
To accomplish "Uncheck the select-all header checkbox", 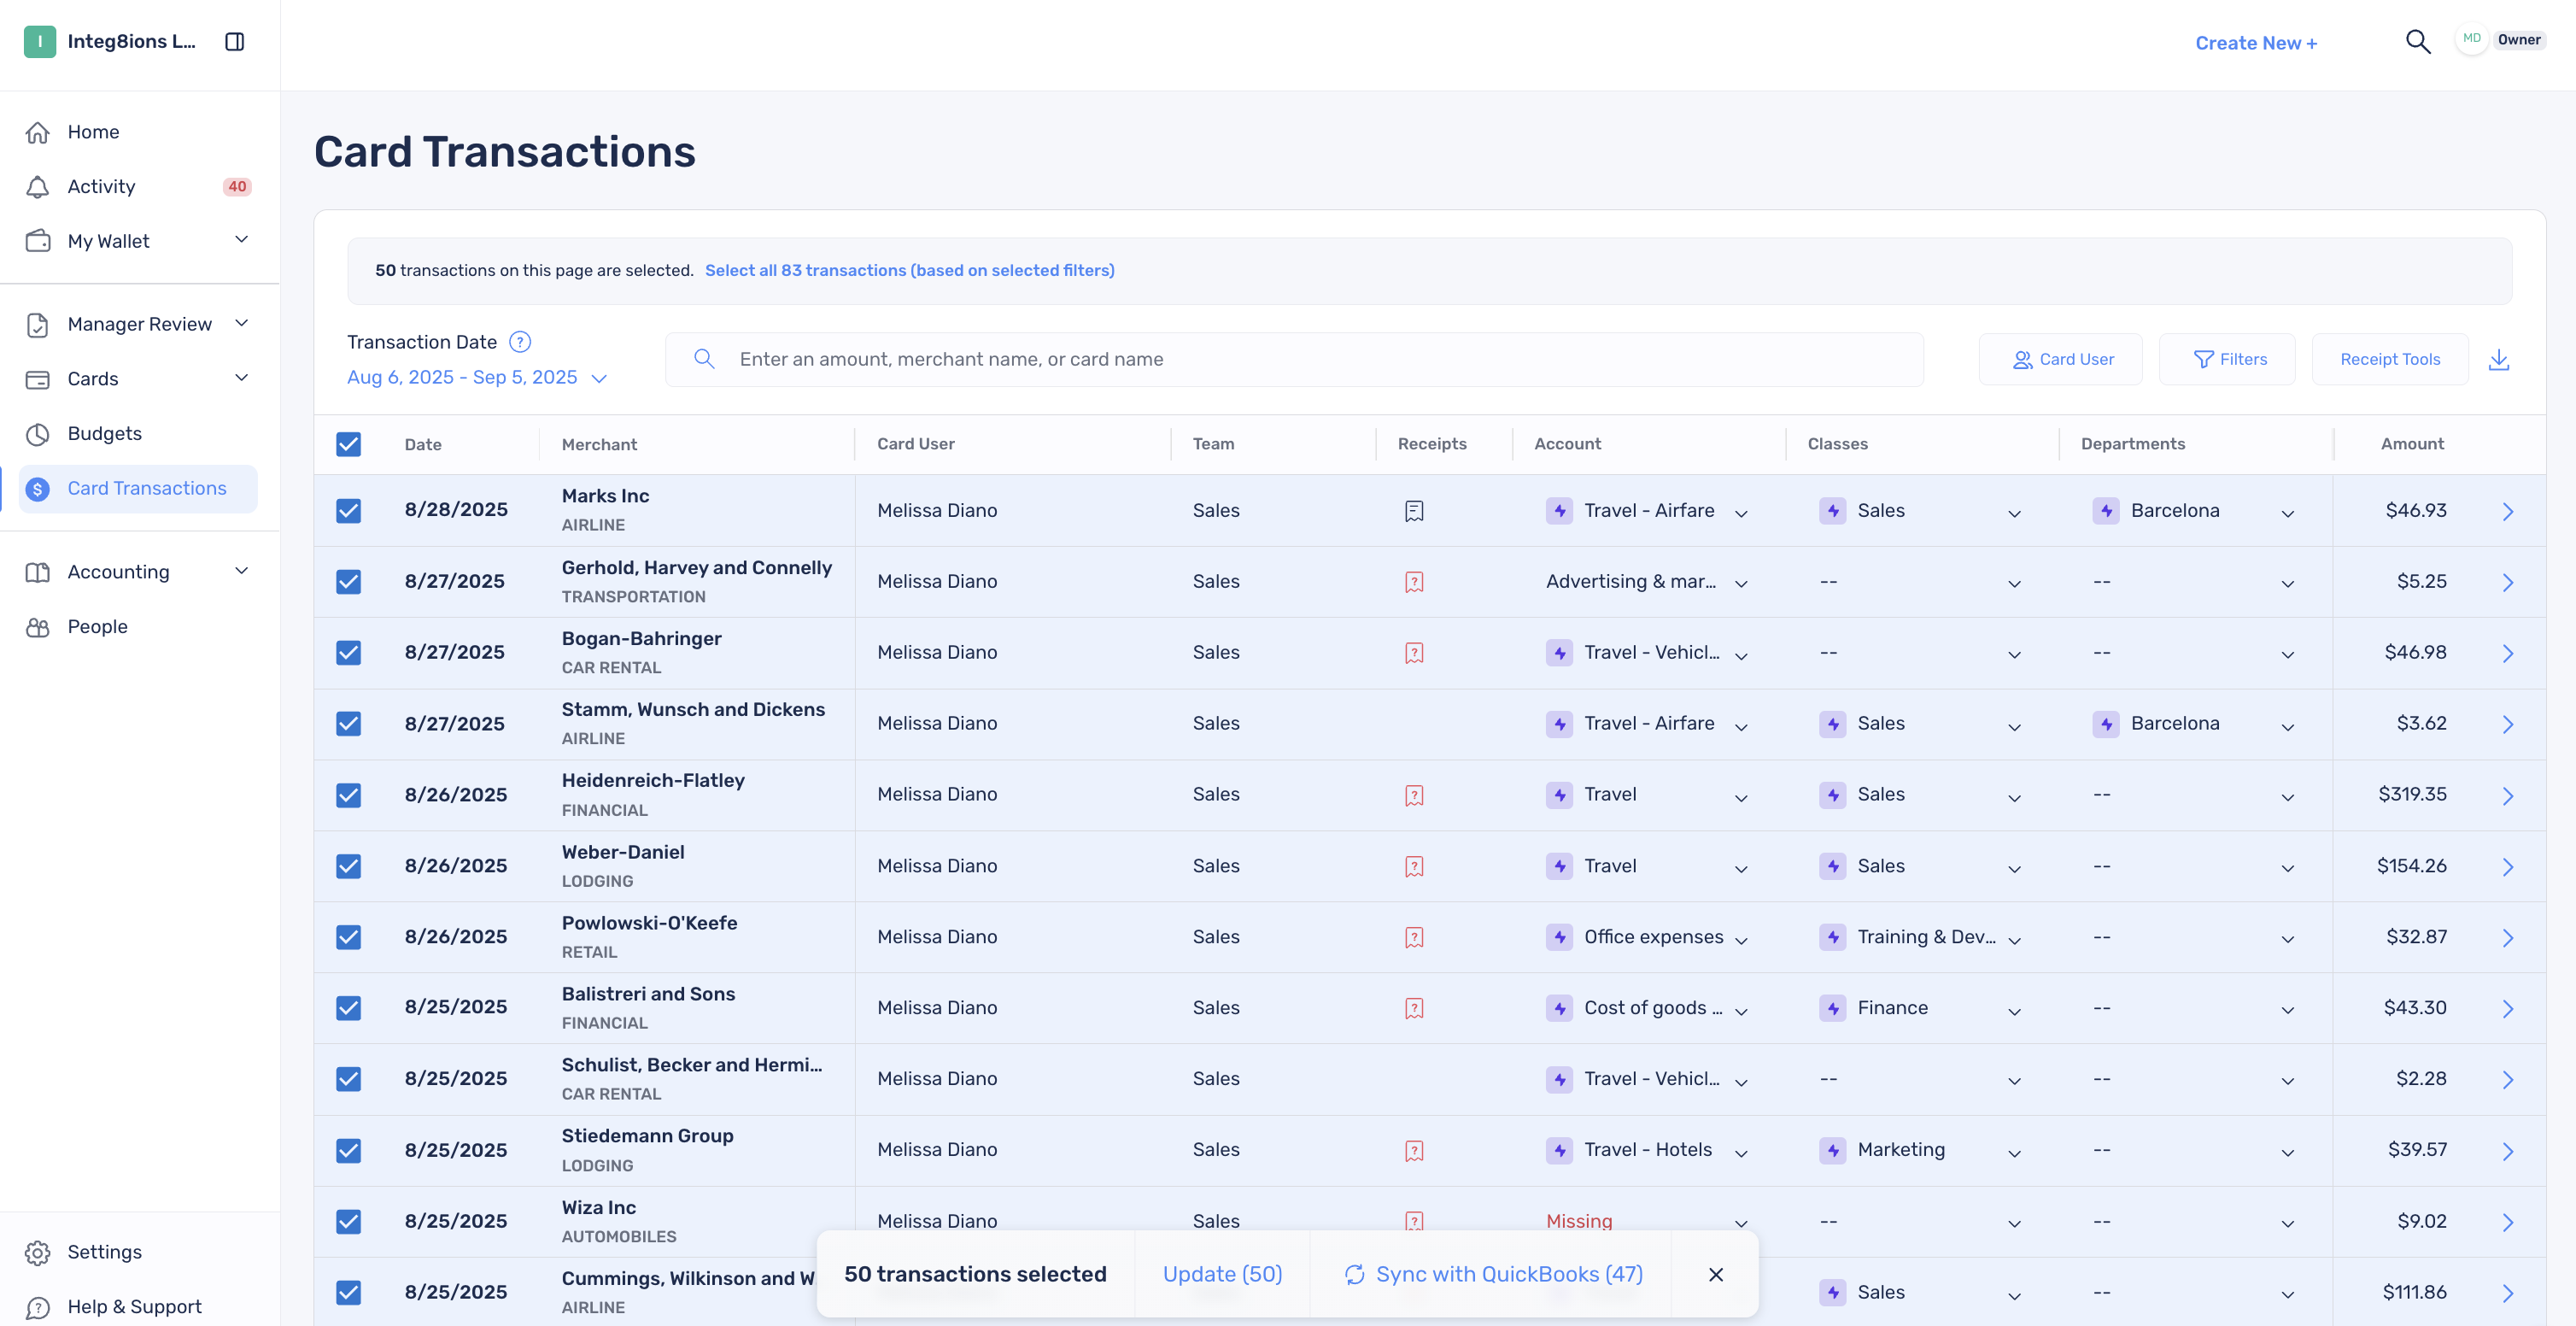I will (348, 444).
